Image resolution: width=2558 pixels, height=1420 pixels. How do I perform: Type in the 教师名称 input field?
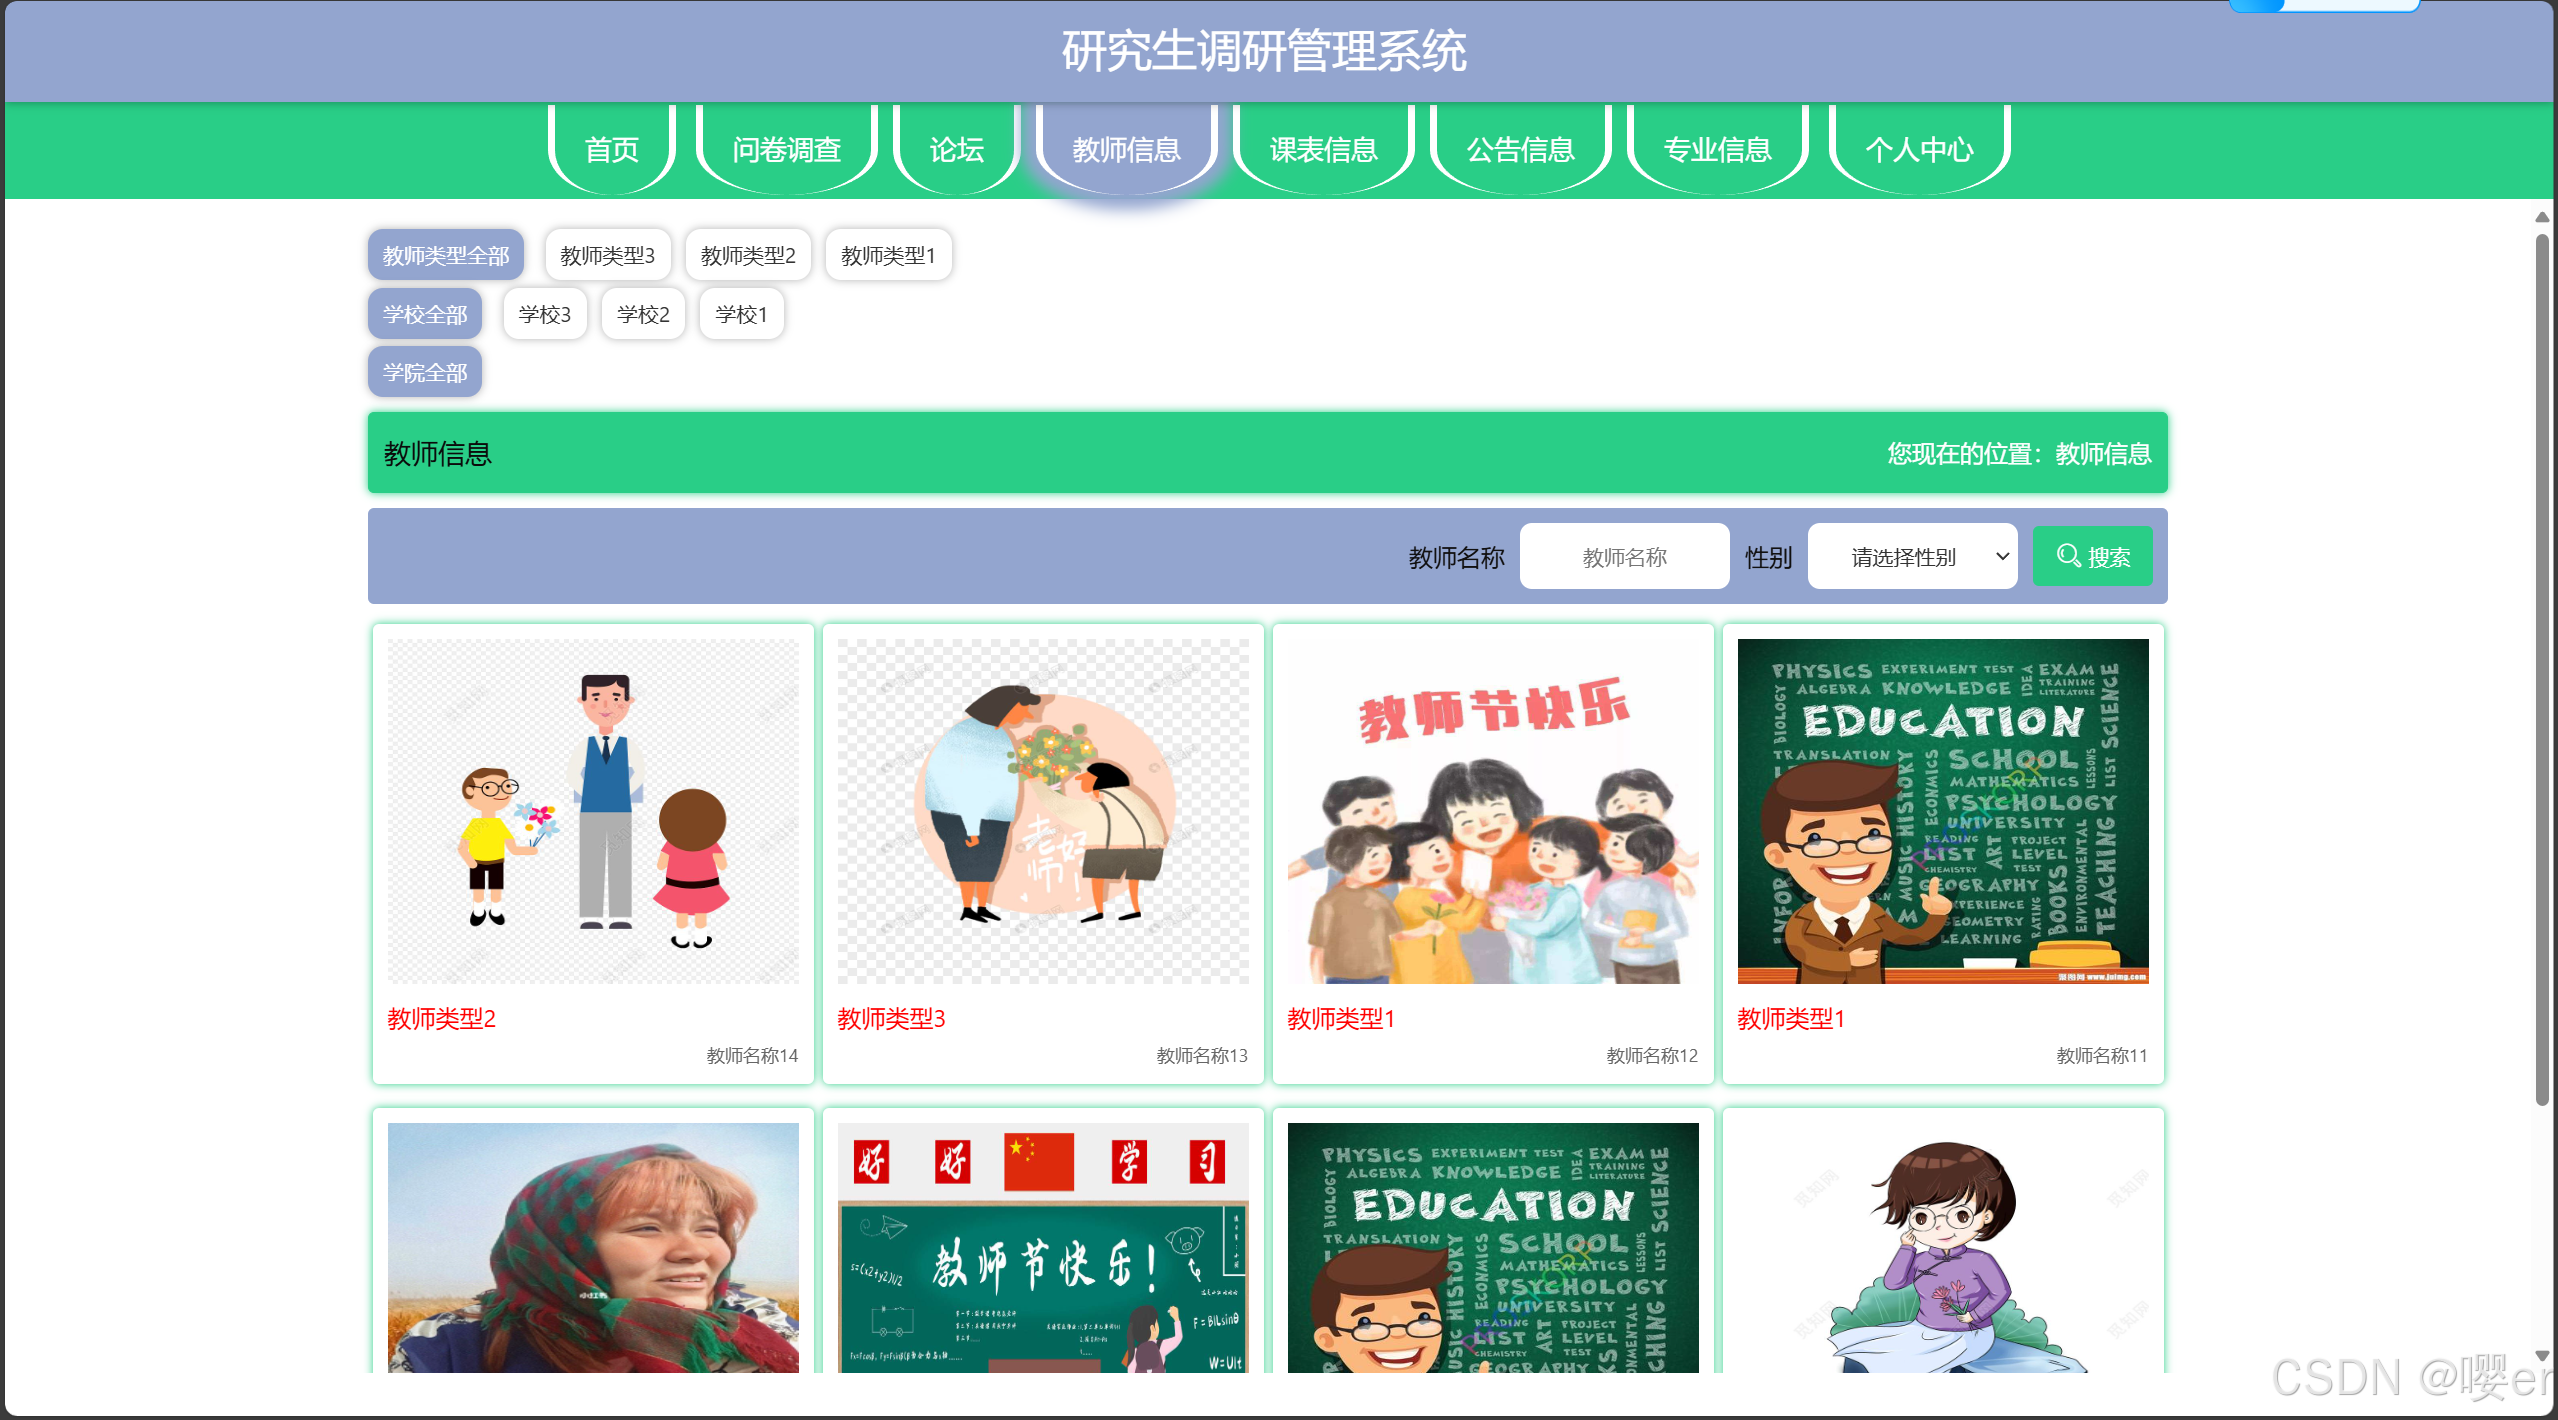(x=1623, y=556)
